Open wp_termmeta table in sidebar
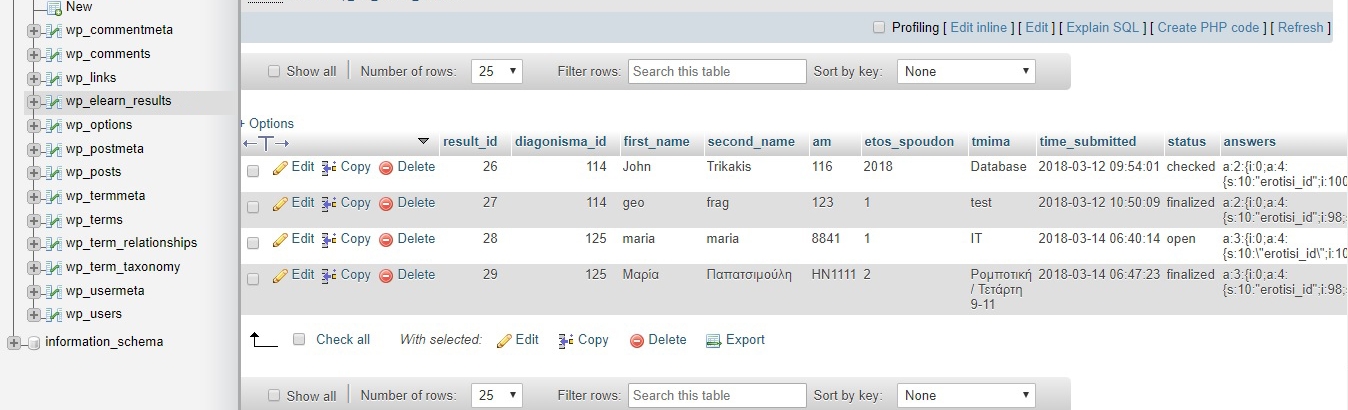Viewport: 1348px width, 410px height. point(106,196)
